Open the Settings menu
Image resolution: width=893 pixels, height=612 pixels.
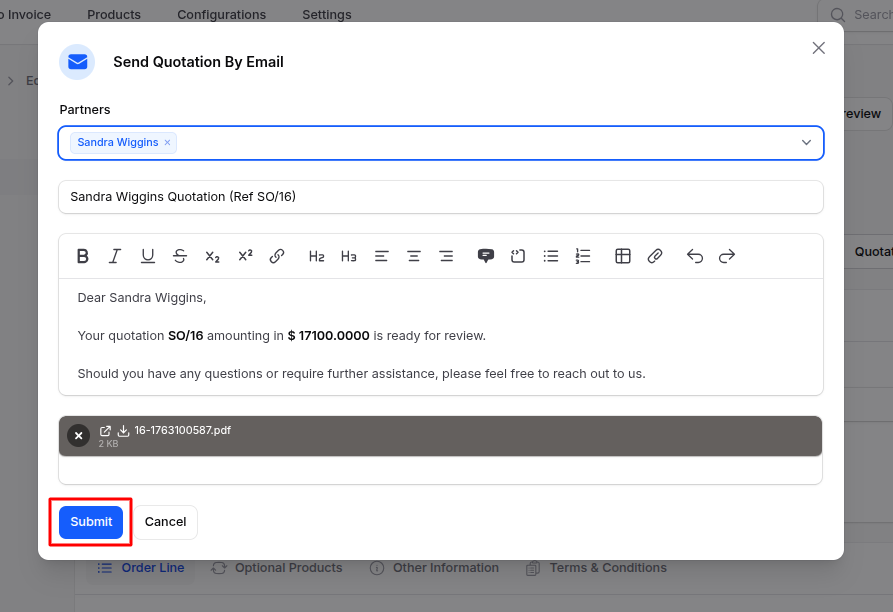pos(327,14)
